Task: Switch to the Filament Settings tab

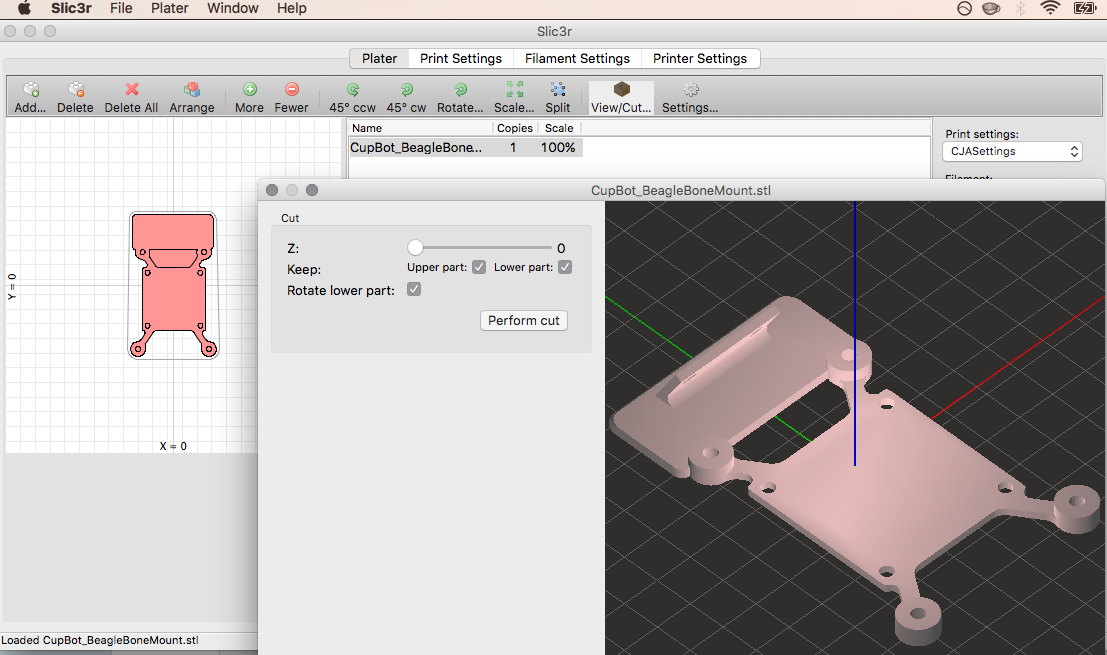Action: [578, 59]
